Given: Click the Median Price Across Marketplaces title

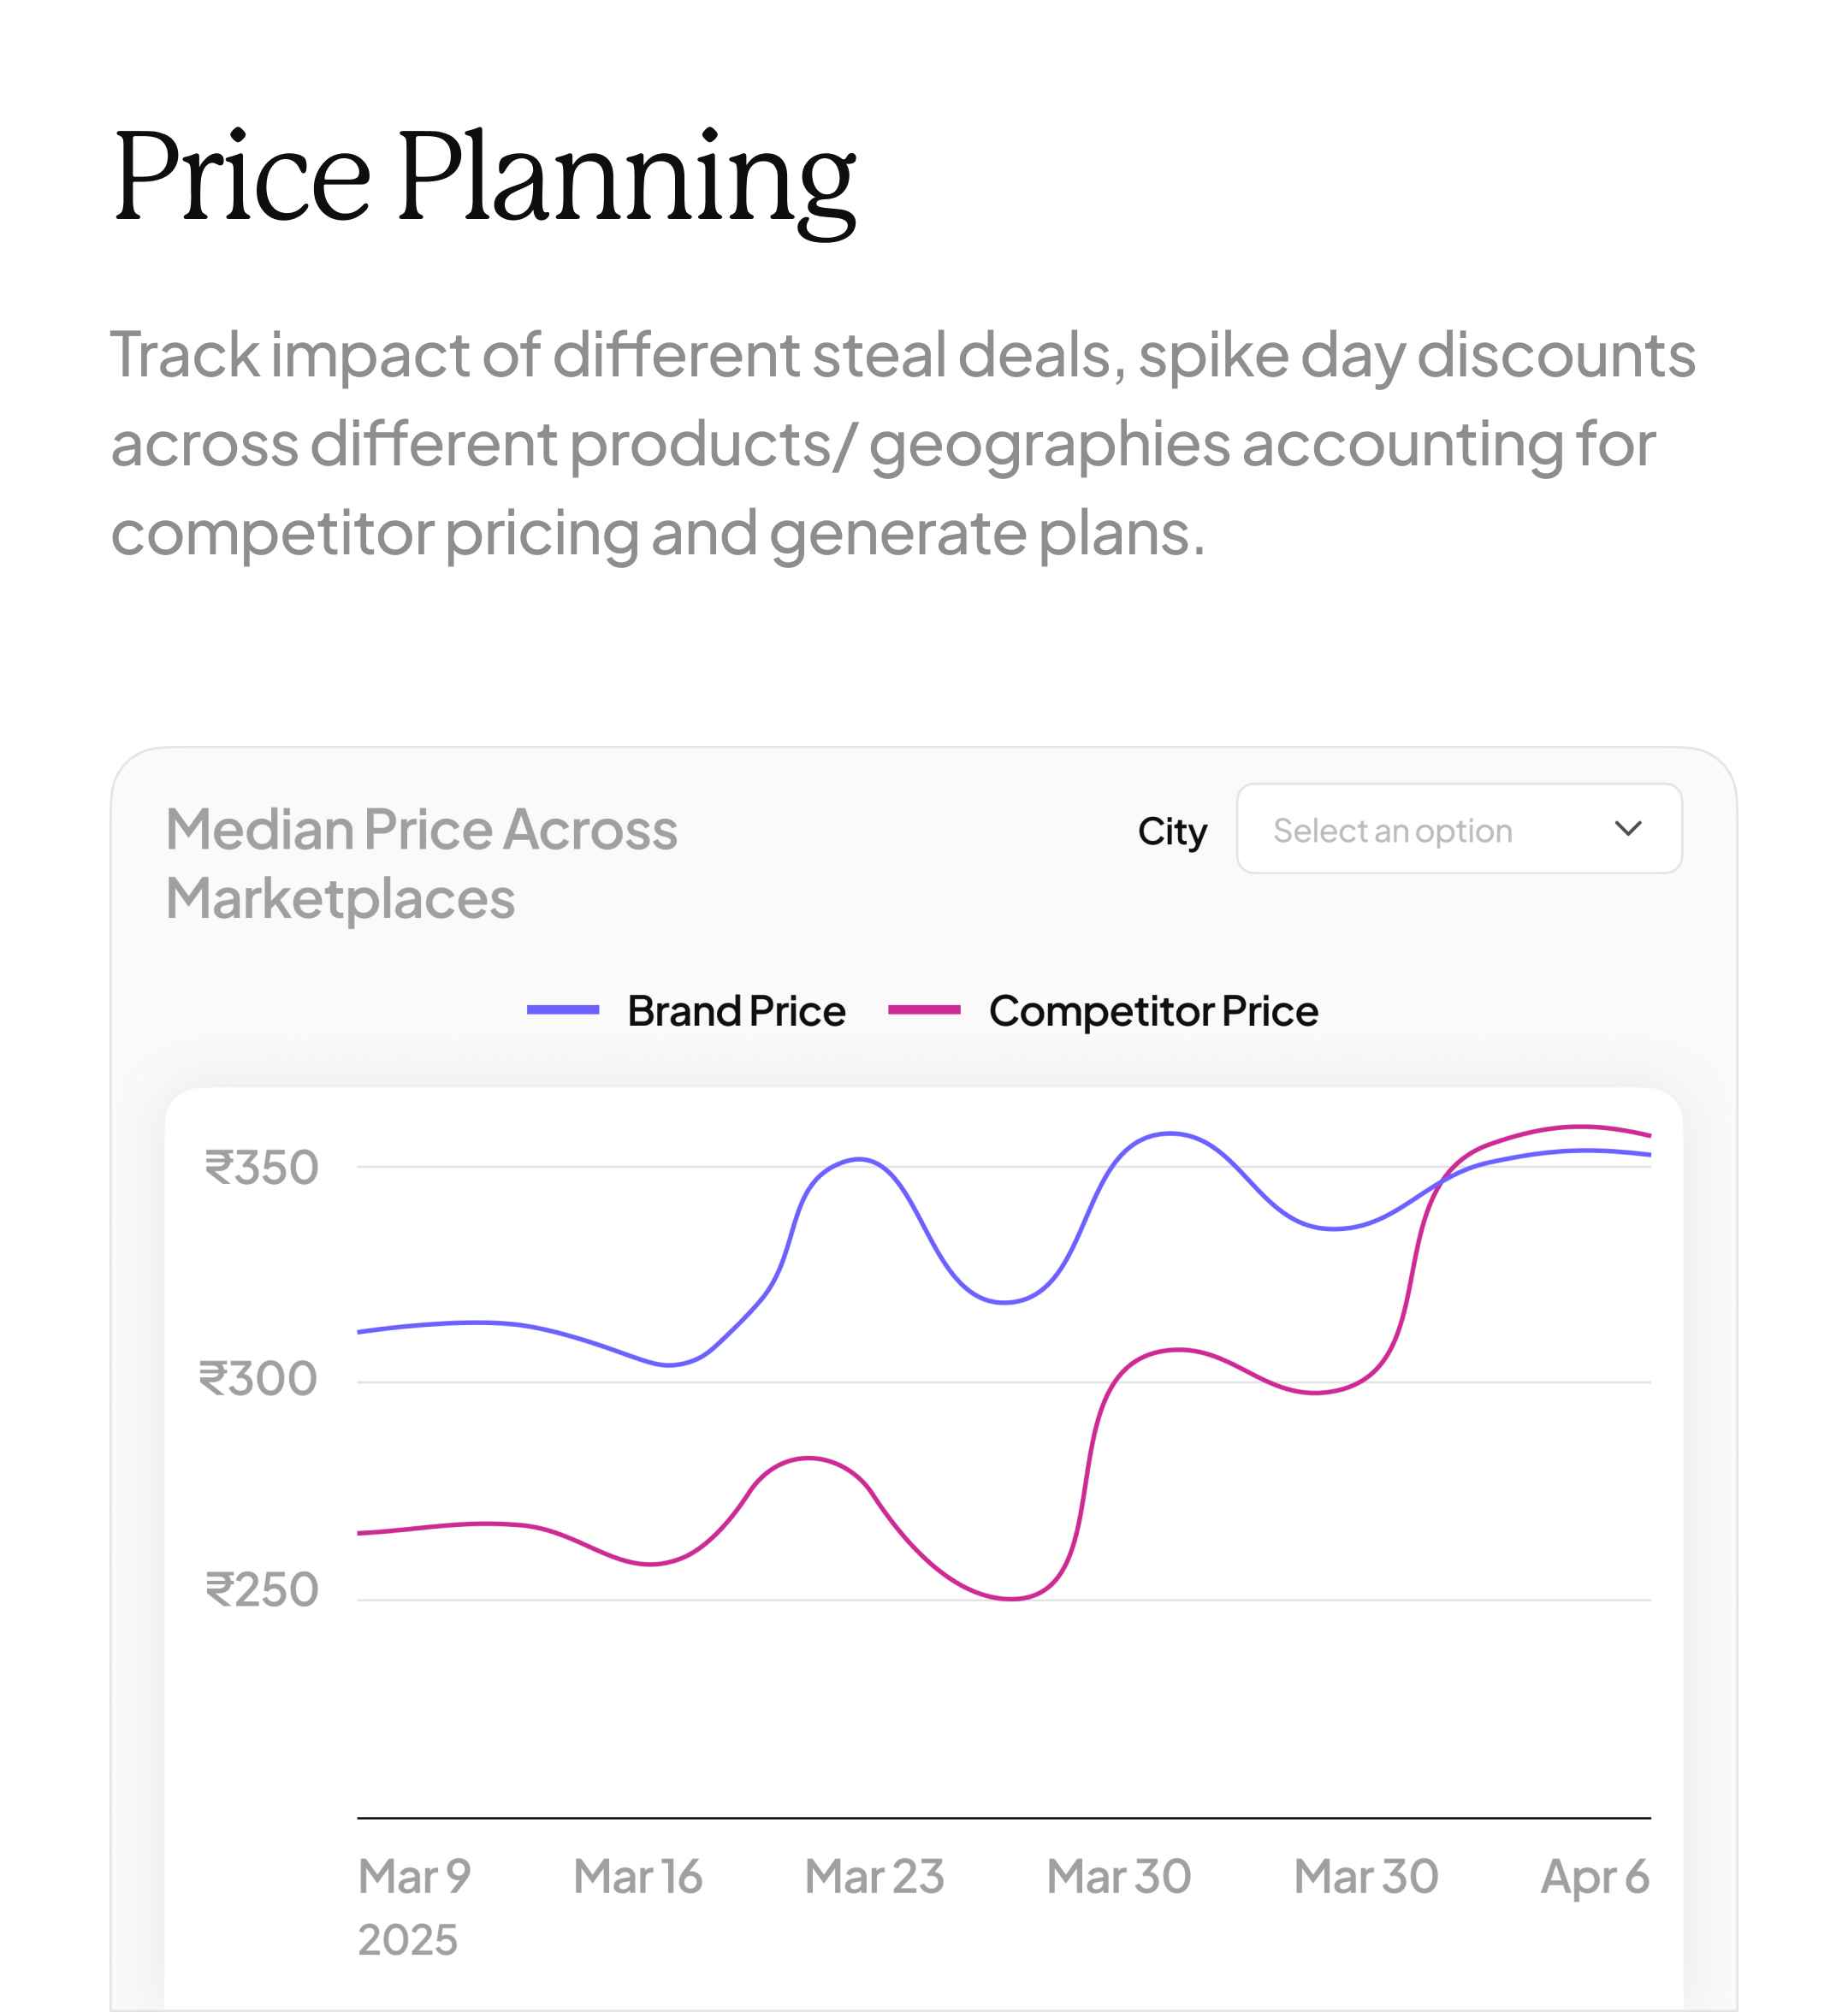Looking at the screenshot, I should point(421,864).
